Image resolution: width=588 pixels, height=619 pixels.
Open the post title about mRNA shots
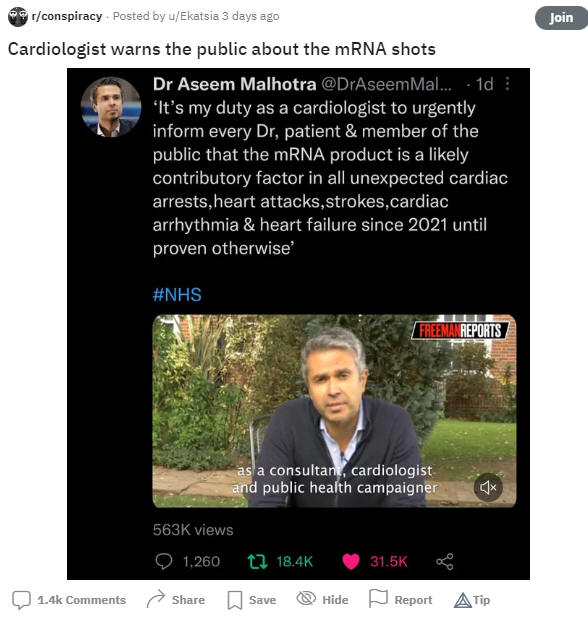[x=222, y=49]
